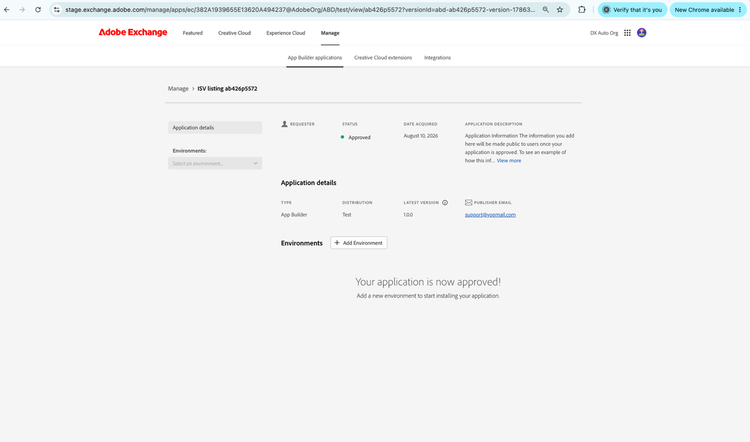Viewport: 750px width, 442px height.
Task: Open the Select an environment dropdown
Action: pyautogui.click(x=215, y=164)
